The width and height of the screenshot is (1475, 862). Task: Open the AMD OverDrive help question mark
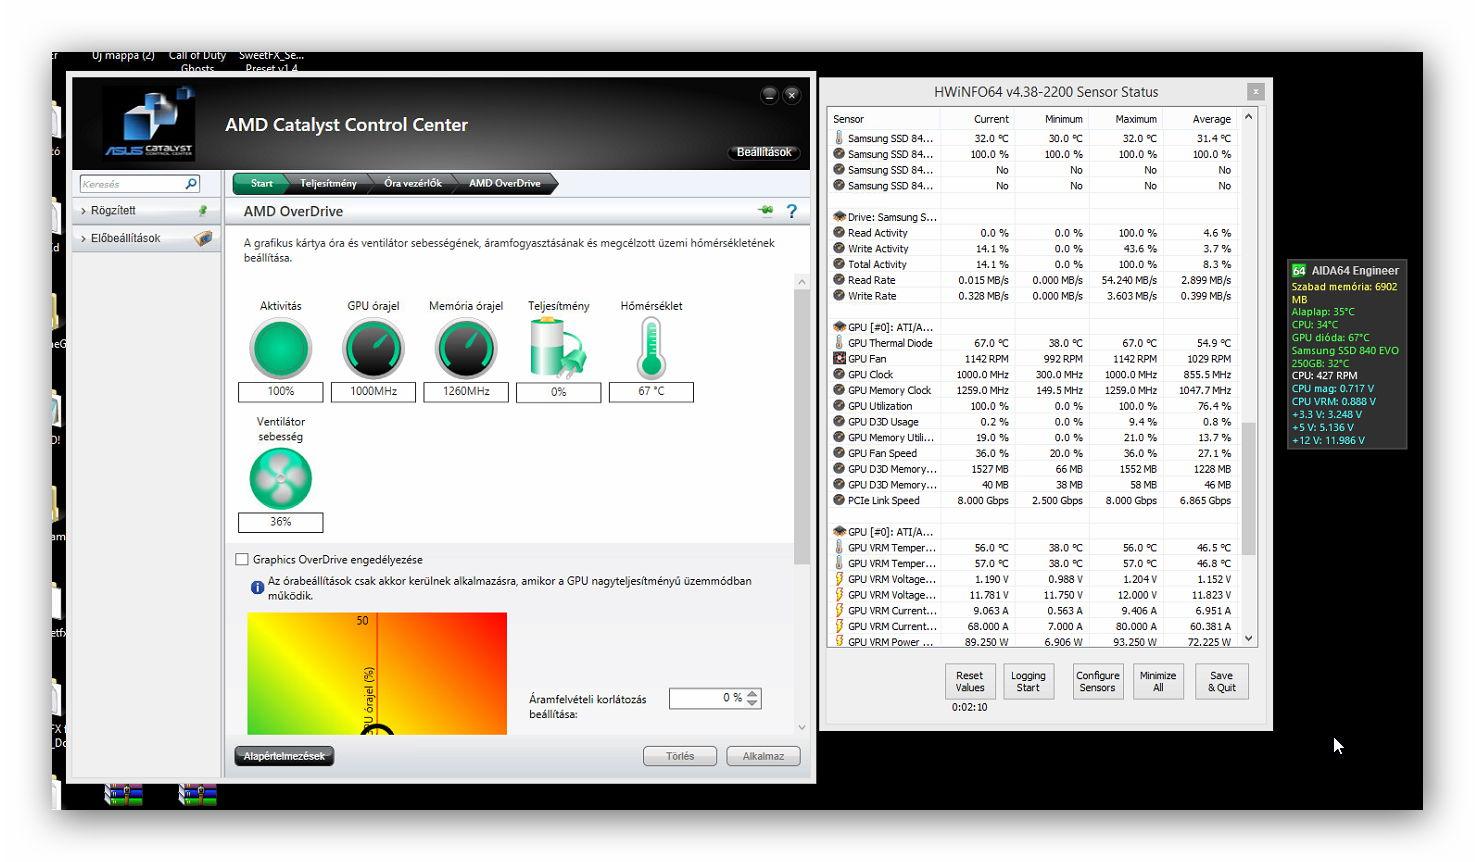point(792,211)
